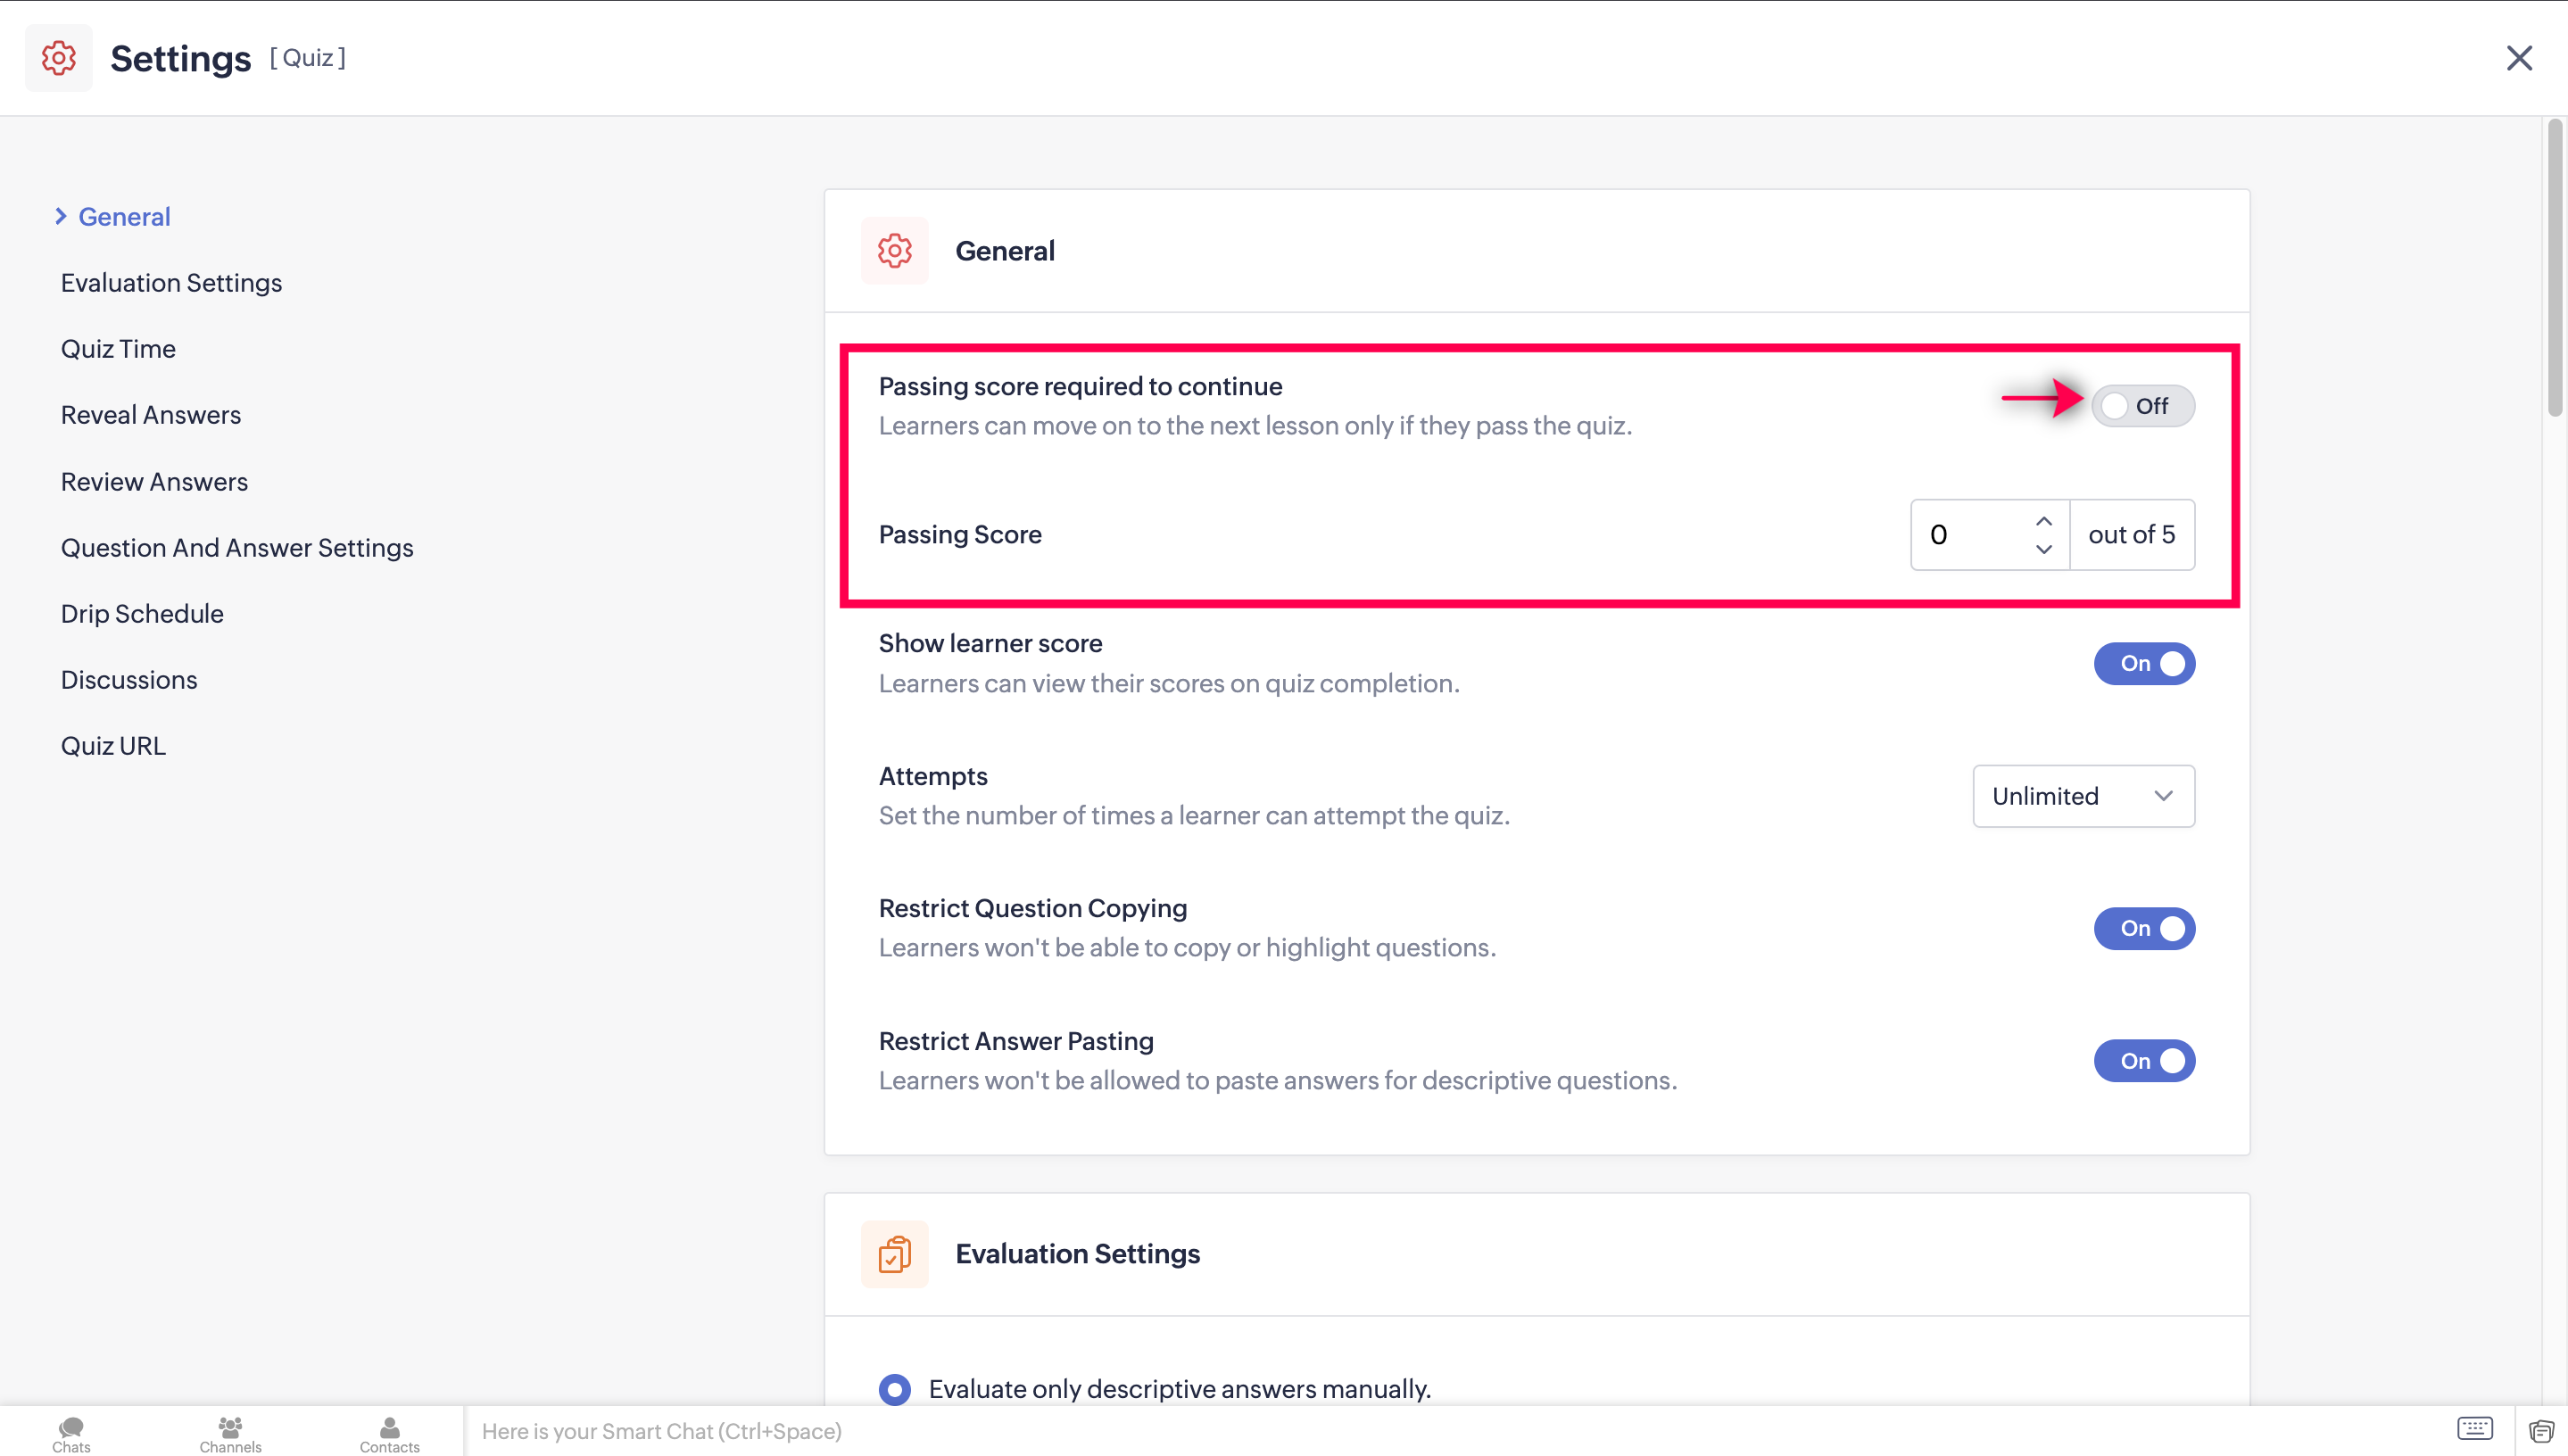
Task: Jump to Drip Schedule settings
Action: (x=142, y=614)
